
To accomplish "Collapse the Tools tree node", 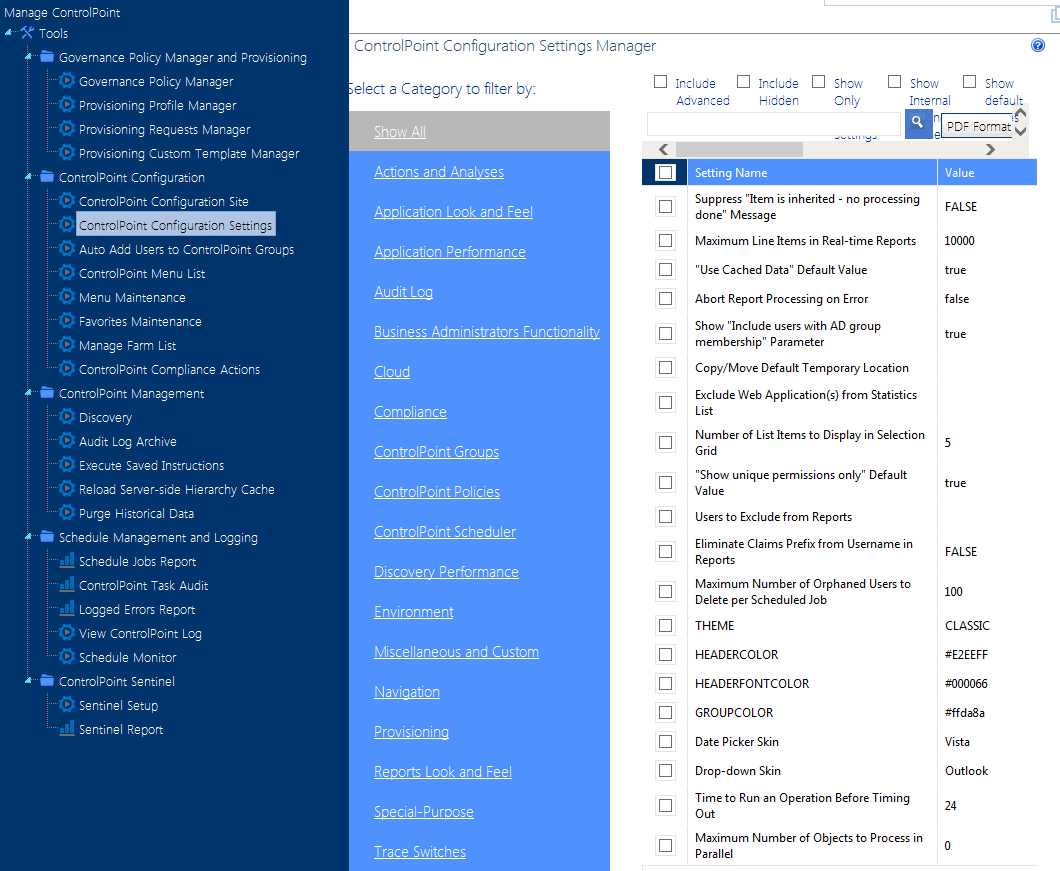I will click(6, 32).
